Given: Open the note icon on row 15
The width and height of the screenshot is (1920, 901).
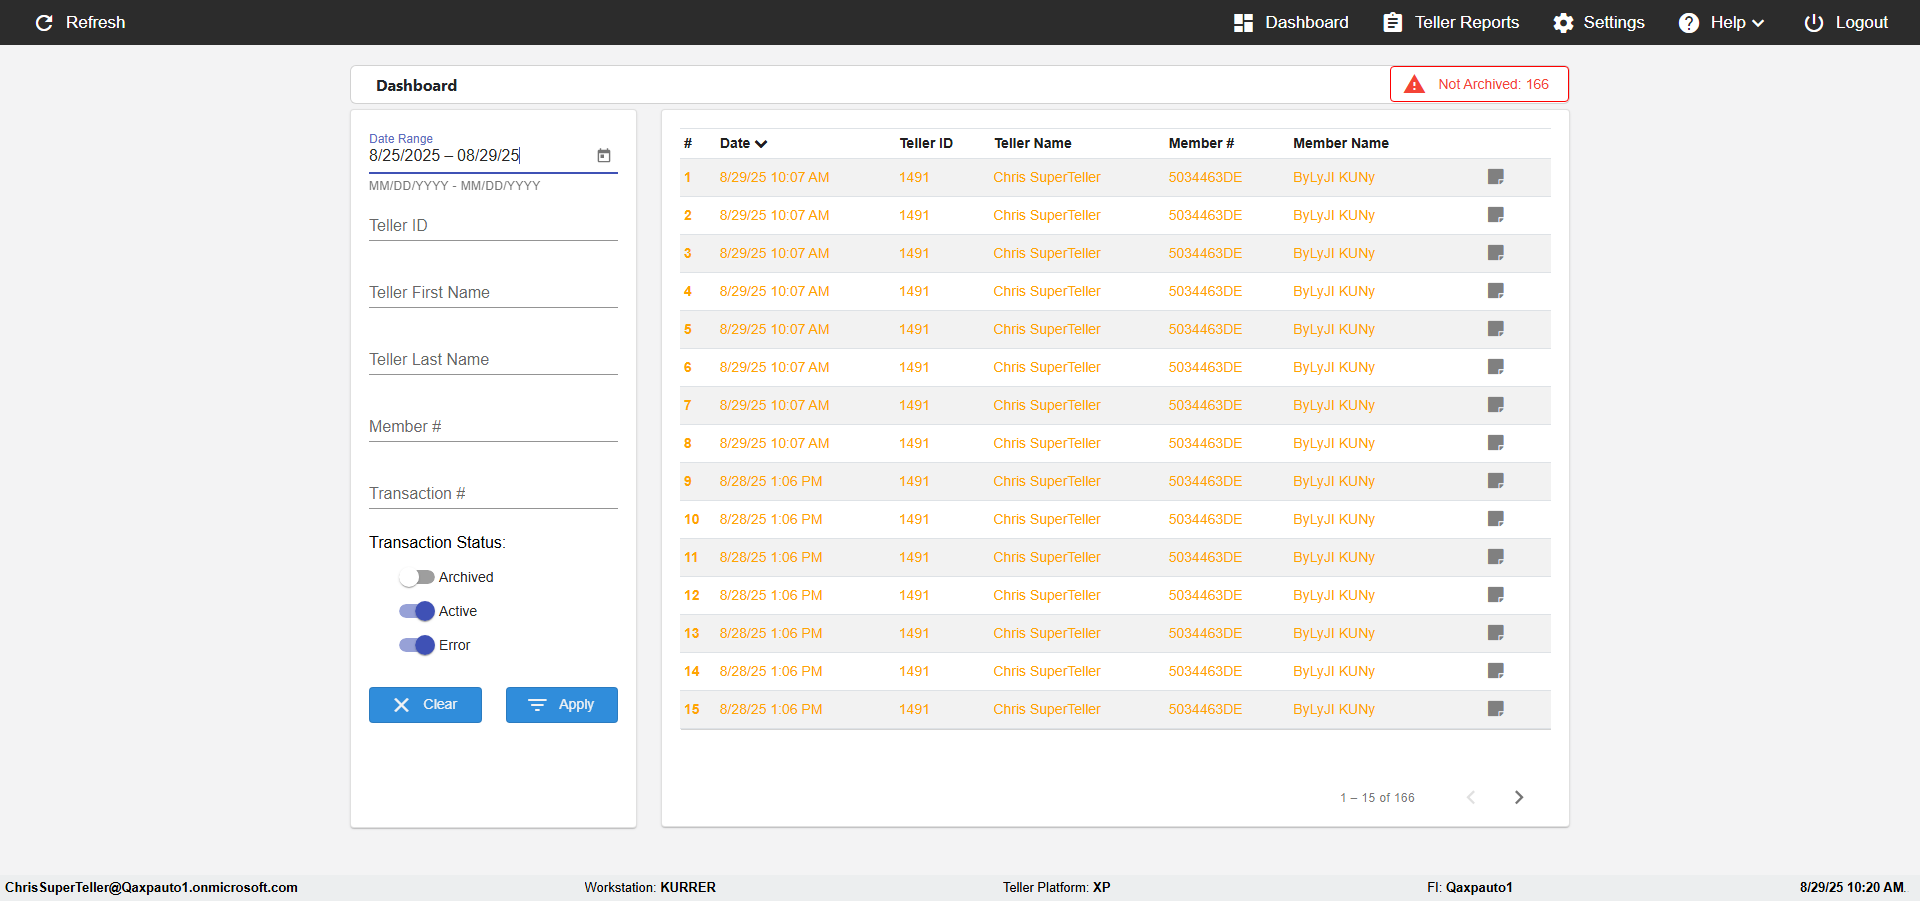Looking at the screenshot, I should click(1495, 709).
